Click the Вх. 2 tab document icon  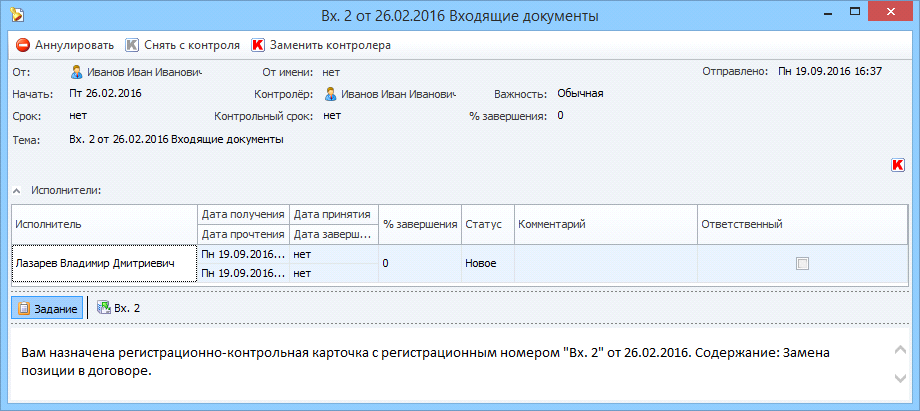pos(104,308)
